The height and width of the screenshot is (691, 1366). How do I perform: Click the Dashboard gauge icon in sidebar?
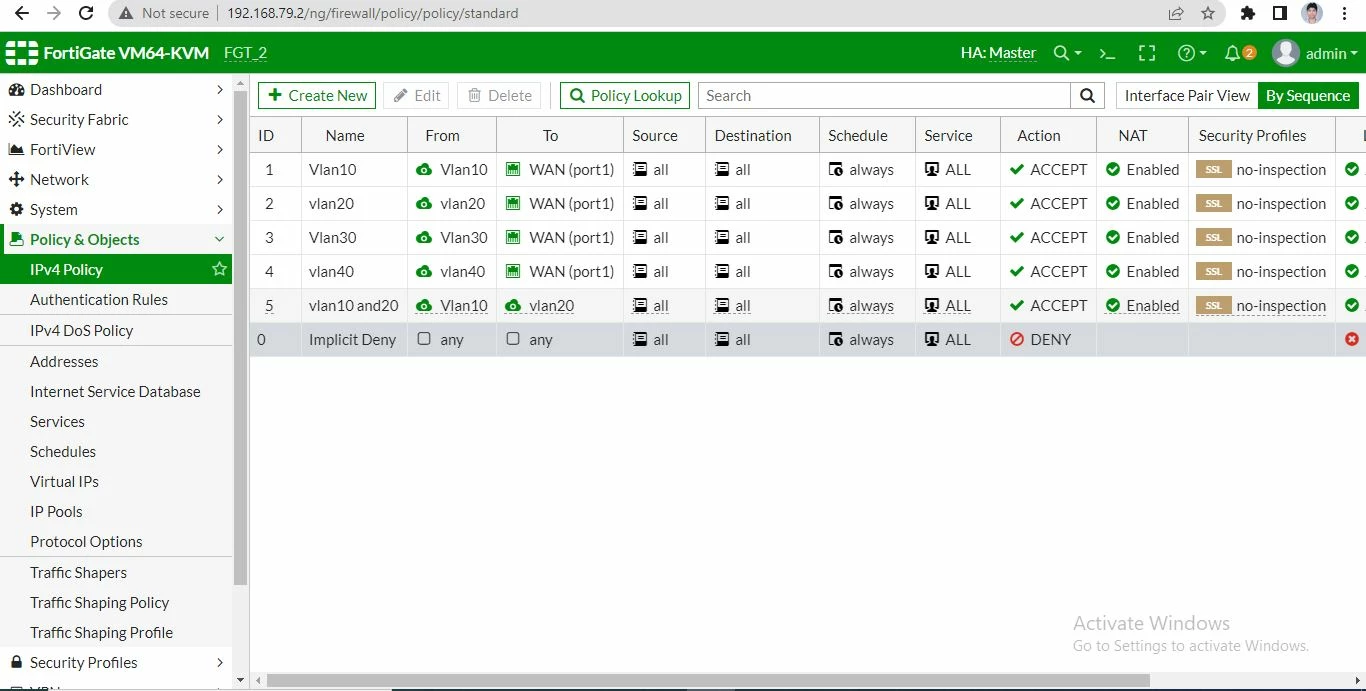point(16,89)
